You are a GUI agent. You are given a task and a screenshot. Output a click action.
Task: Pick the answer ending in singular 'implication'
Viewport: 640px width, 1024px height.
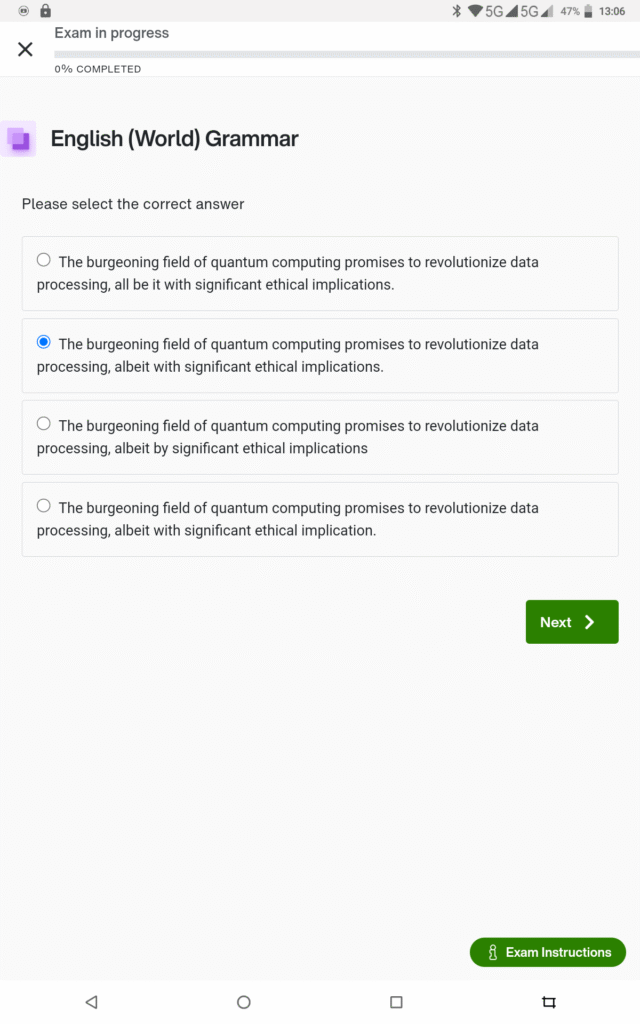click(44, 506)
